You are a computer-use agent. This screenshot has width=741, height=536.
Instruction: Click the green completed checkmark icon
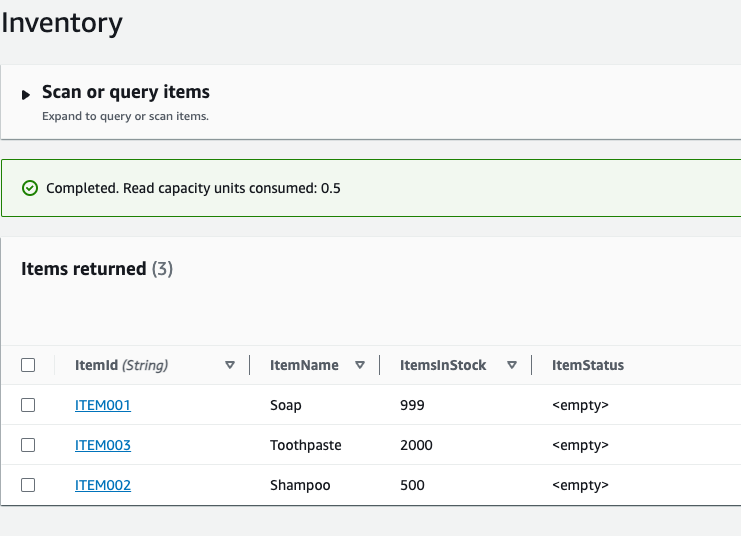[30, 188]
